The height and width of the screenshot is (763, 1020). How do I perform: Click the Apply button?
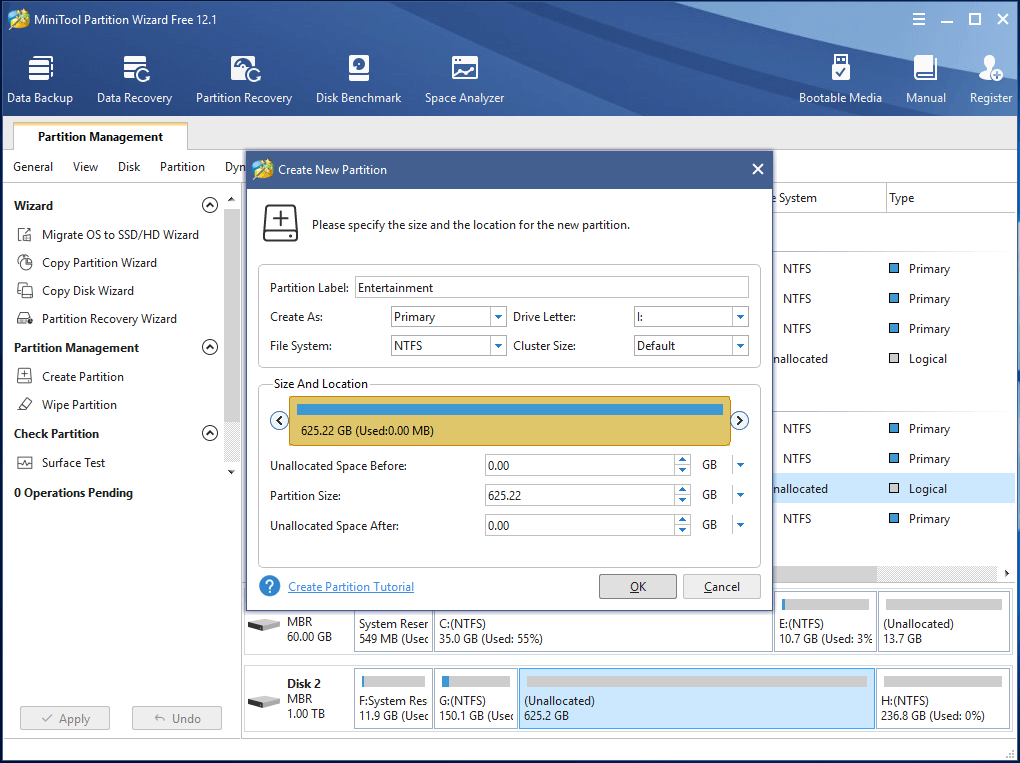coord(65,718)
